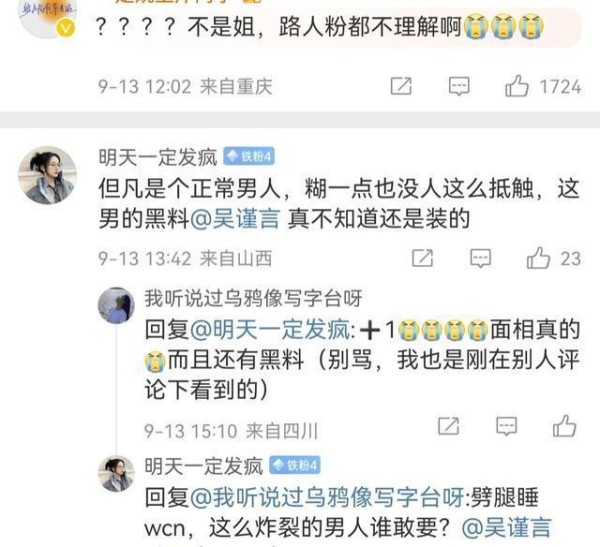Share the comment posted from 重庆

(x=401, y=86)
